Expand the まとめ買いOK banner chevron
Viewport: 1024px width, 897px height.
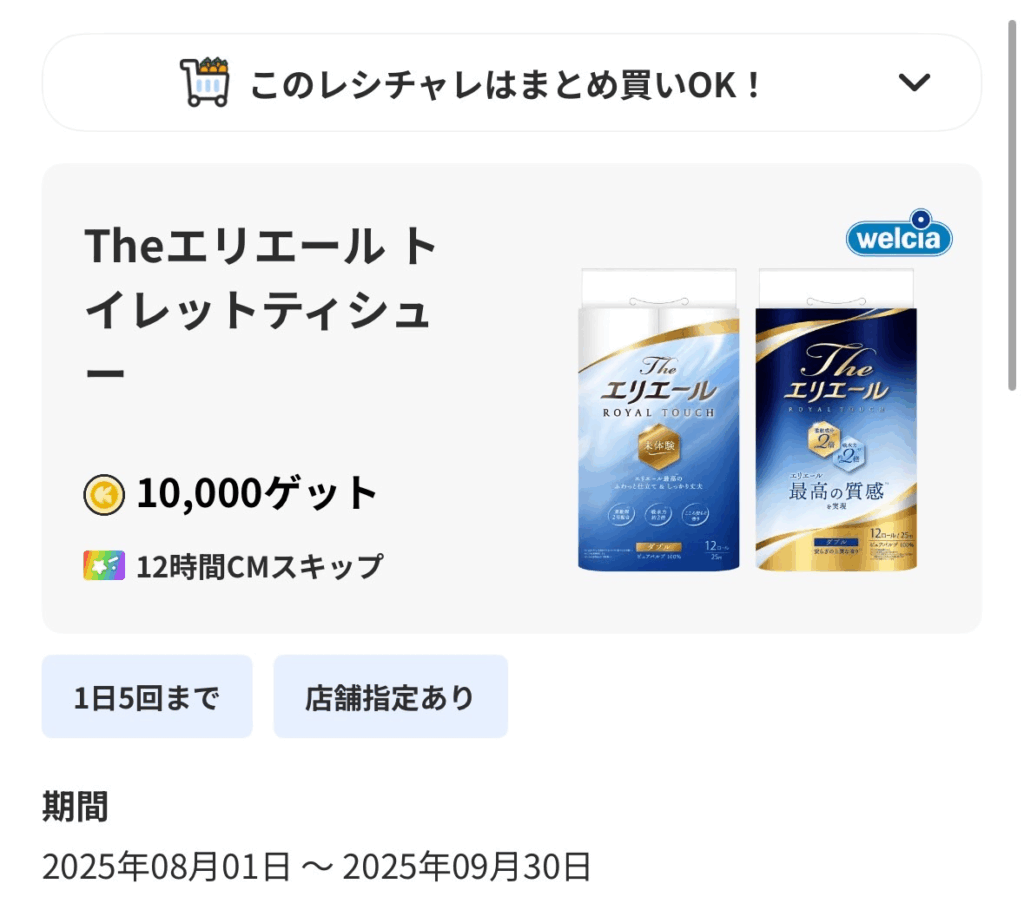(914, 83)
